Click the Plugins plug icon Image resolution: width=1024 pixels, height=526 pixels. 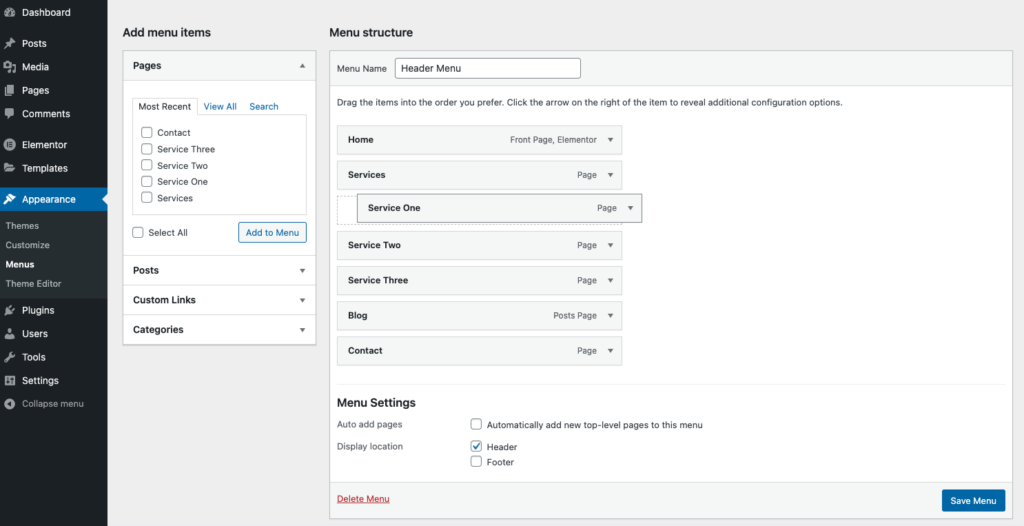click(9, 310)
